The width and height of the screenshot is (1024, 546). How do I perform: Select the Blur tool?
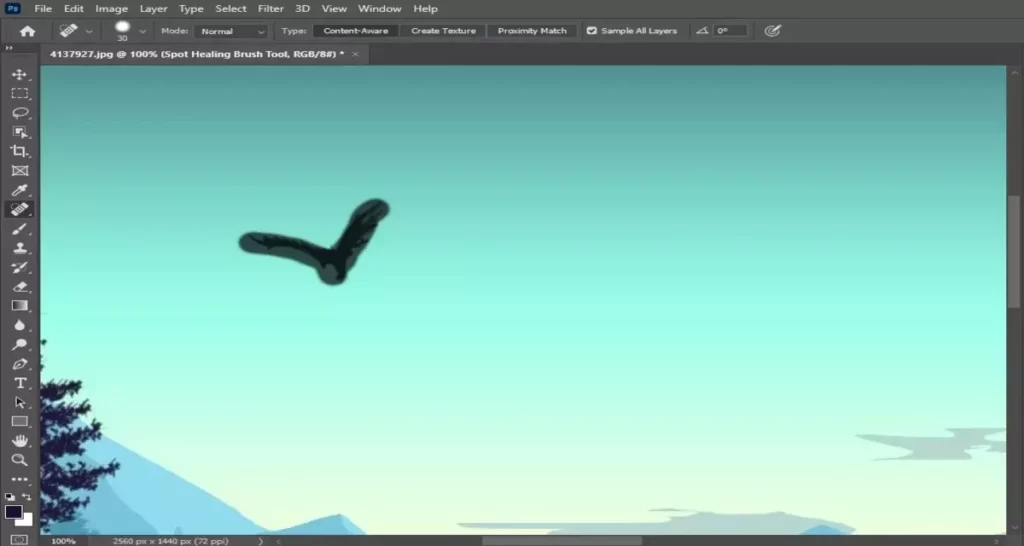(x=20, y=325)
